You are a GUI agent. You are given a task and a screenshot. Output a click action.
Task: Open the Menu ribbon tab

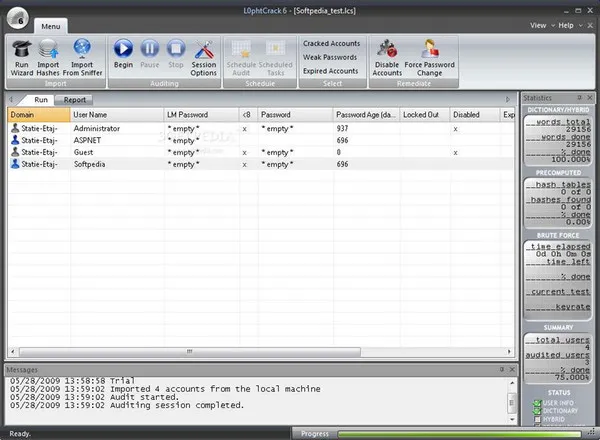coord(51,26)
